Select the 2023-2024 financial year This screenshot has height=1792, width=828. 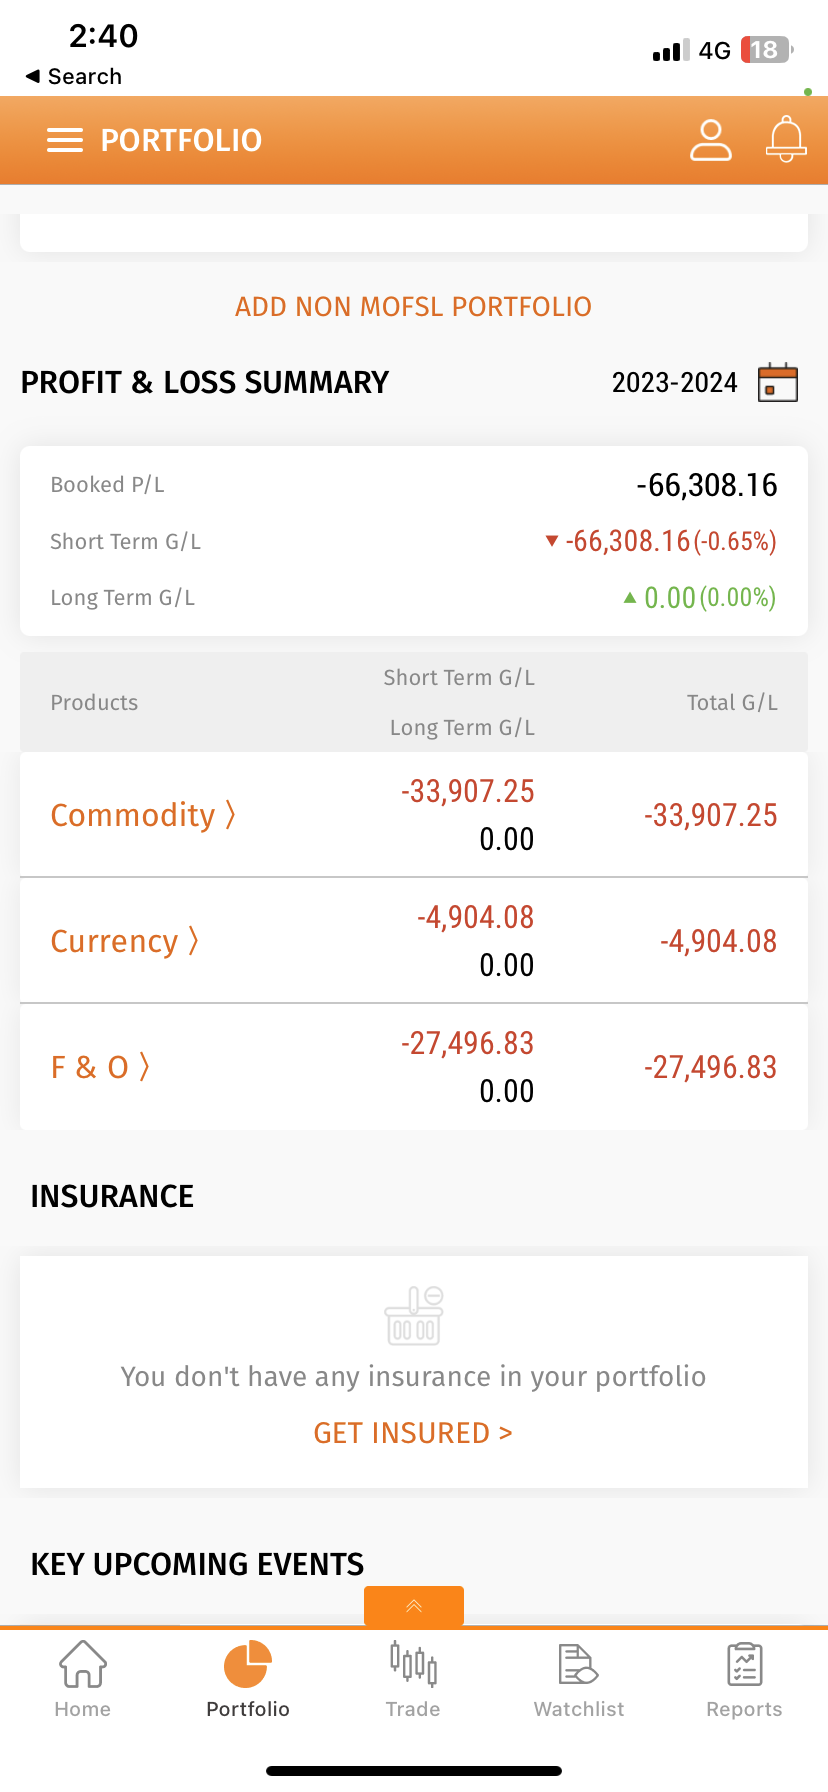674,383
